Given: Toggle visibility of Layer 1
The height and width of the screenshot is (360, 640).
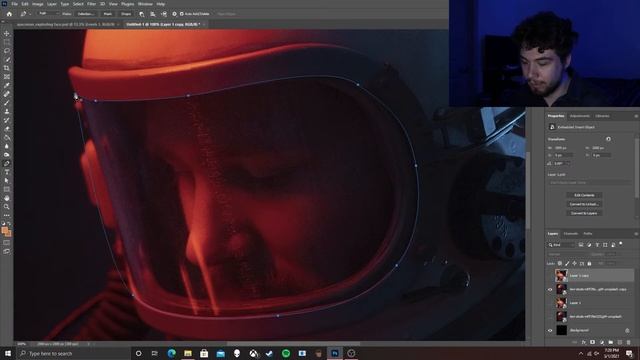Looking at the screenshot, I should pos(550,303).
